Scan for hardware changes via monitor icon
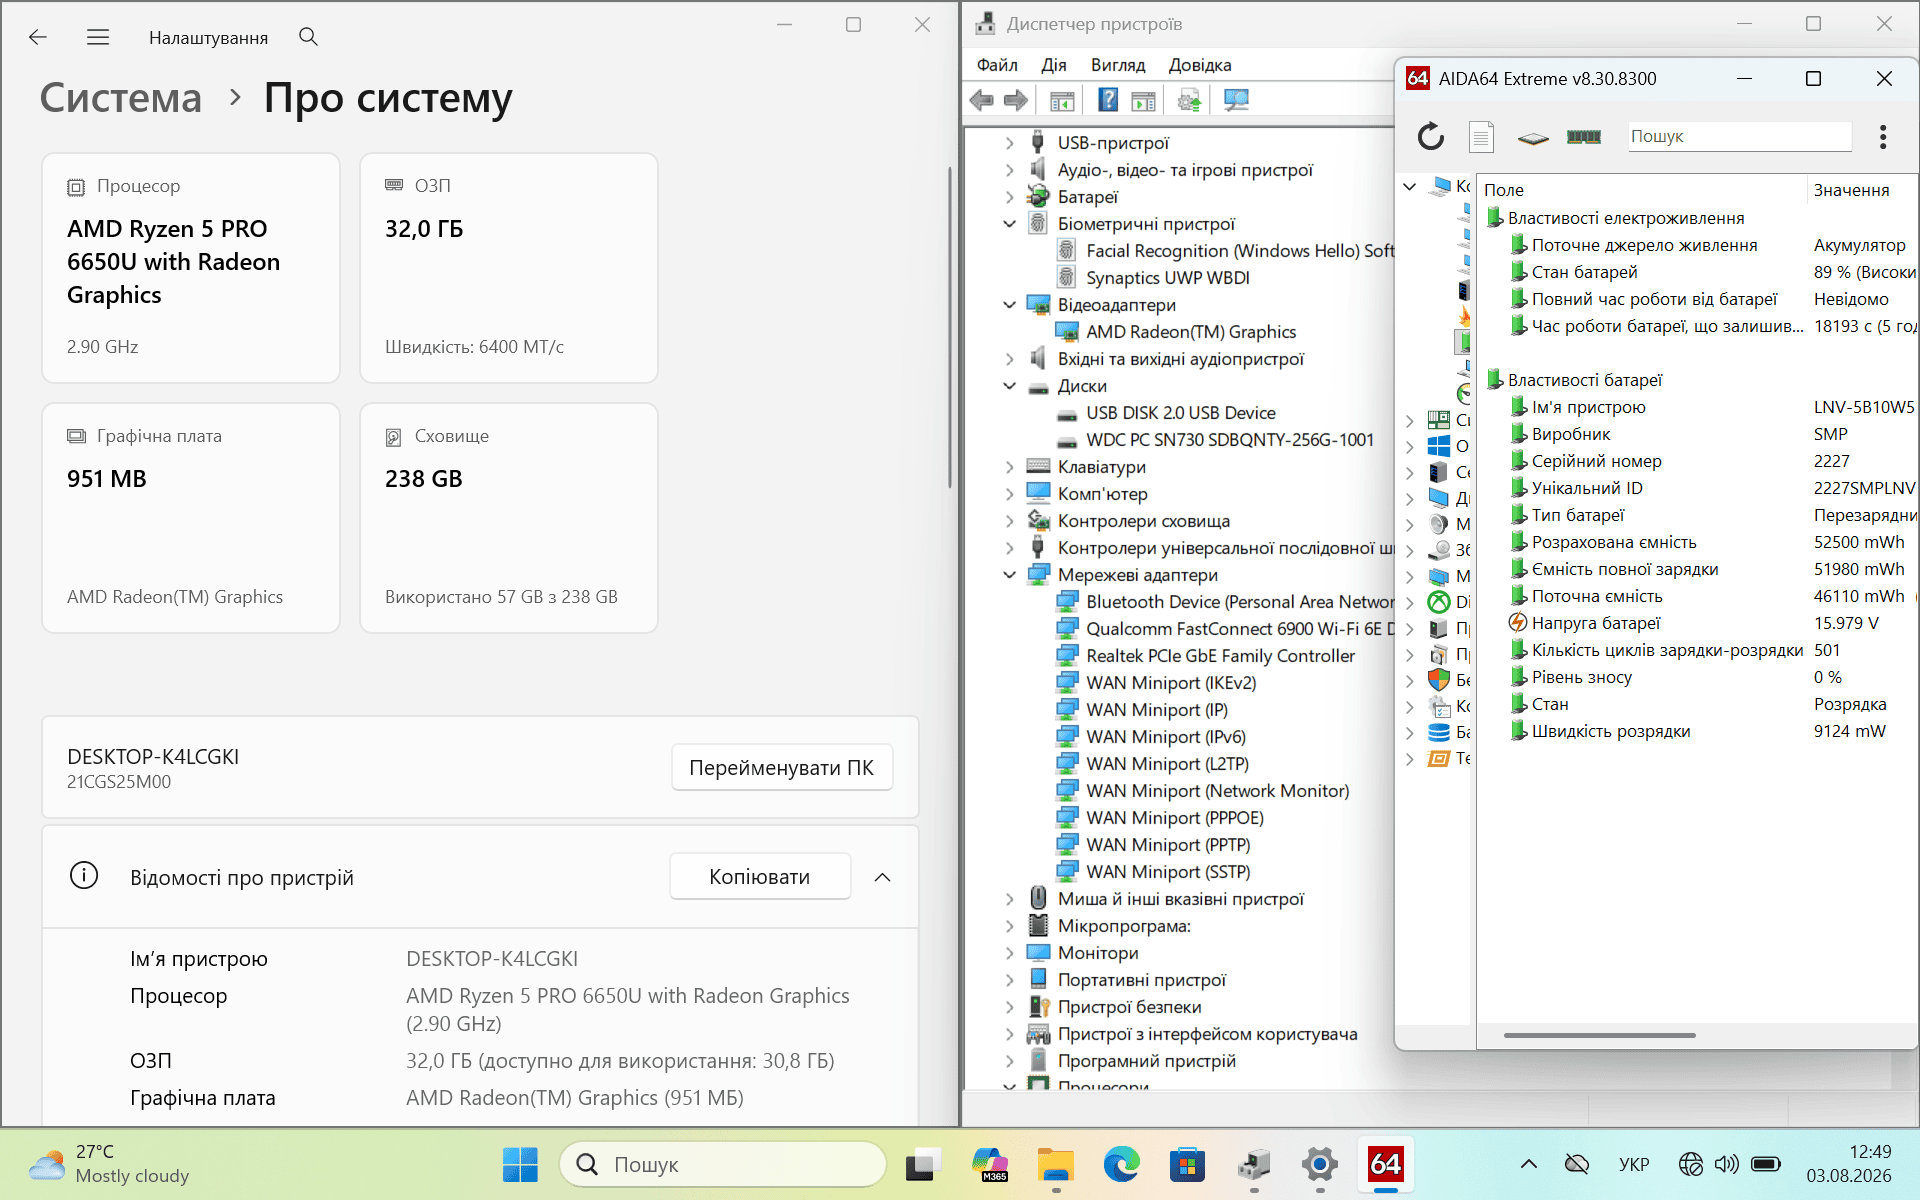Screen dimensions: 1920x1200 tap(1237, 100)
